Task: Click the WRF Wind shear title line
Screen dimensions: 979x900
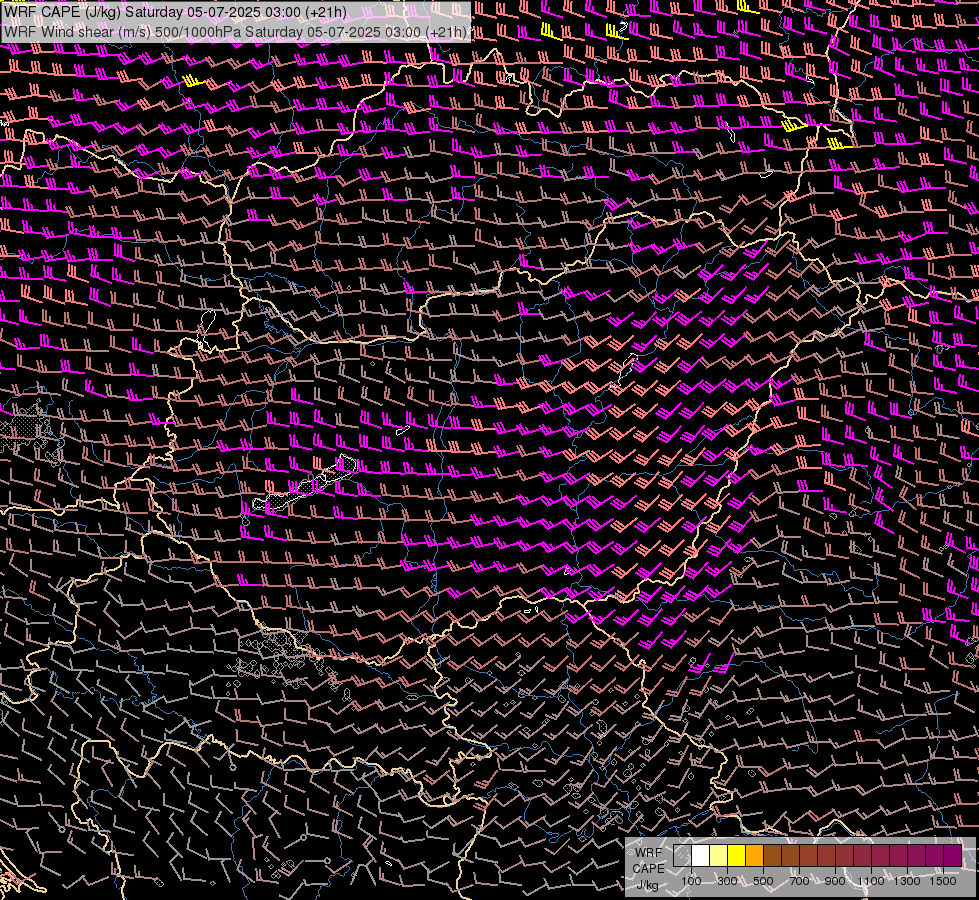Action: 235,31
